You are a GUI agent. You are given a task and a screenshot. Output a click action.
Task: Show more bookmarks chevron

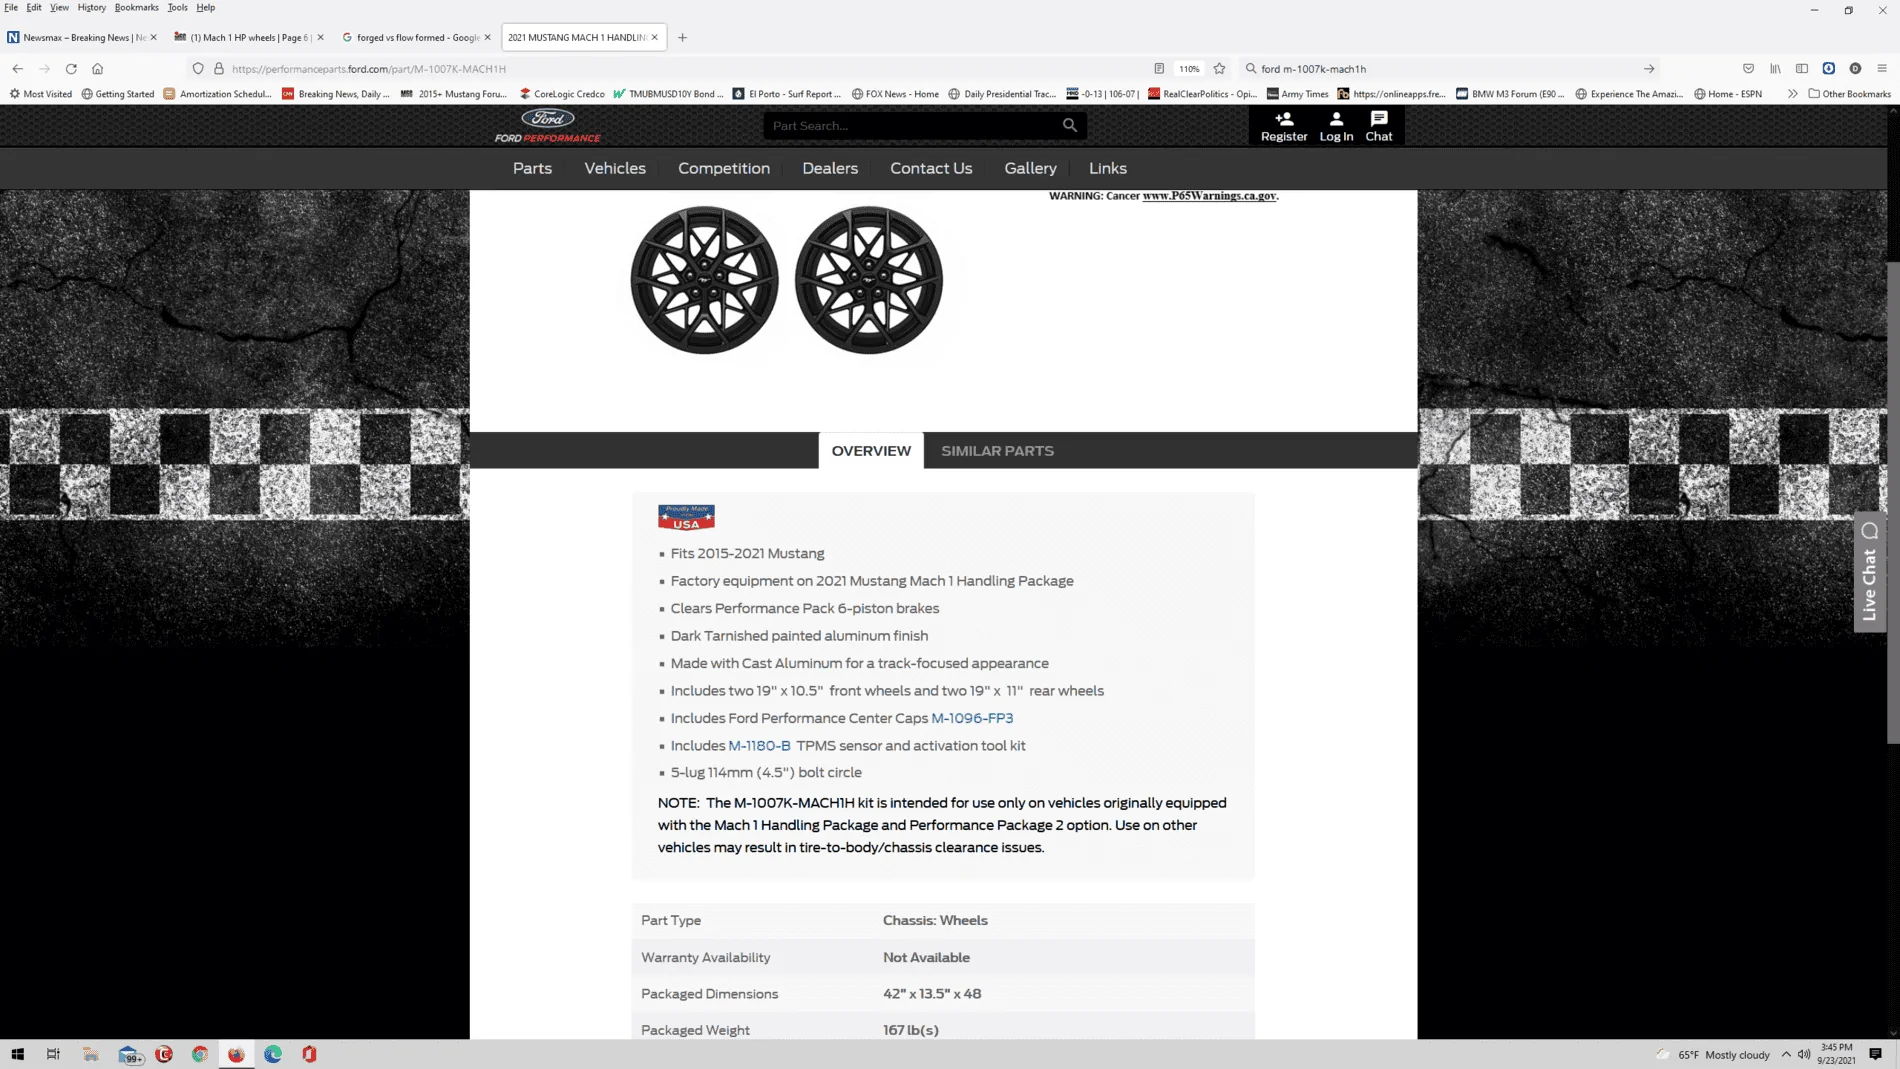point(1793,94)
